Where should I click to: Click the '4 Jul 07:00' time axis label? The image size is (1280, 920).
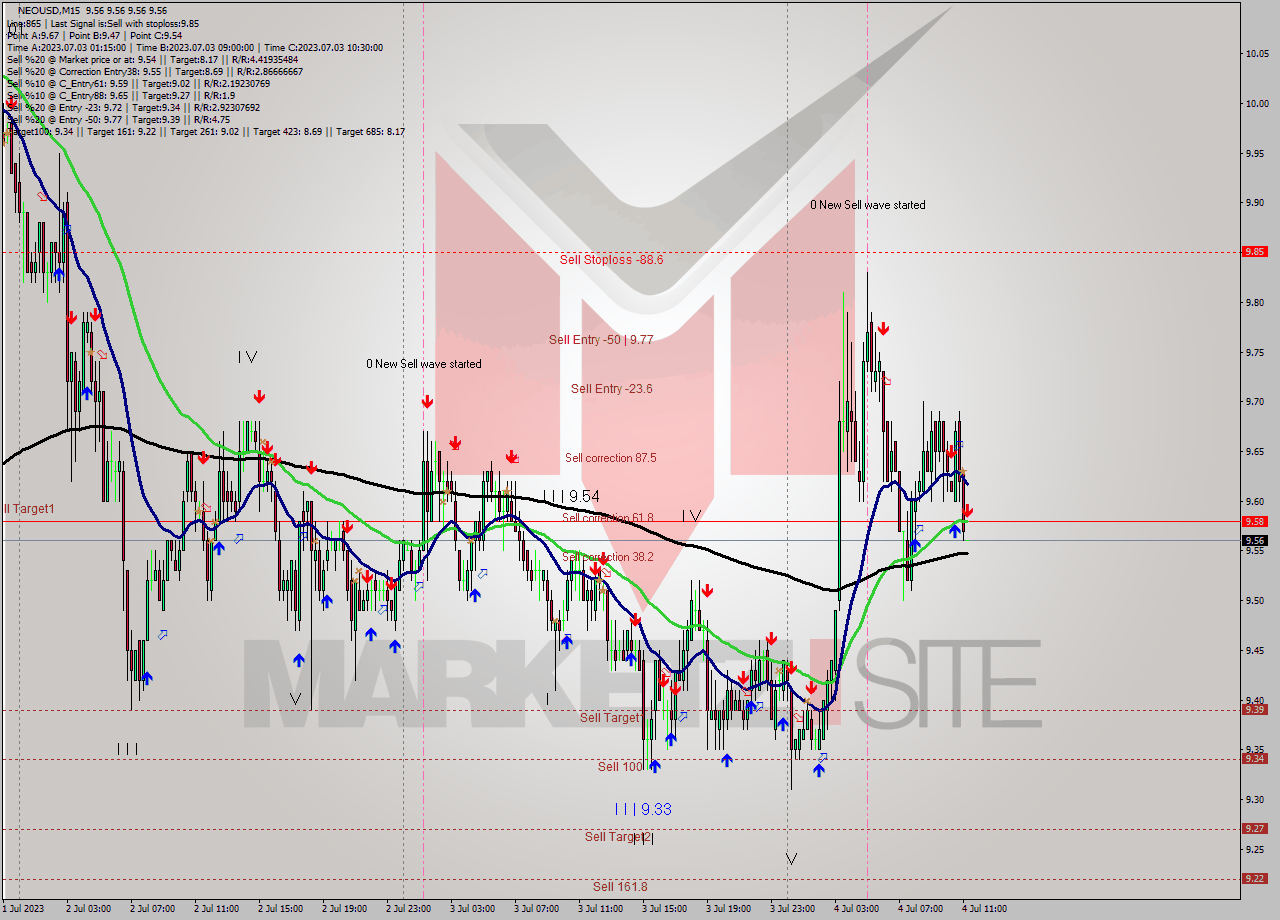pyautogui.click(x=920, y=909)
